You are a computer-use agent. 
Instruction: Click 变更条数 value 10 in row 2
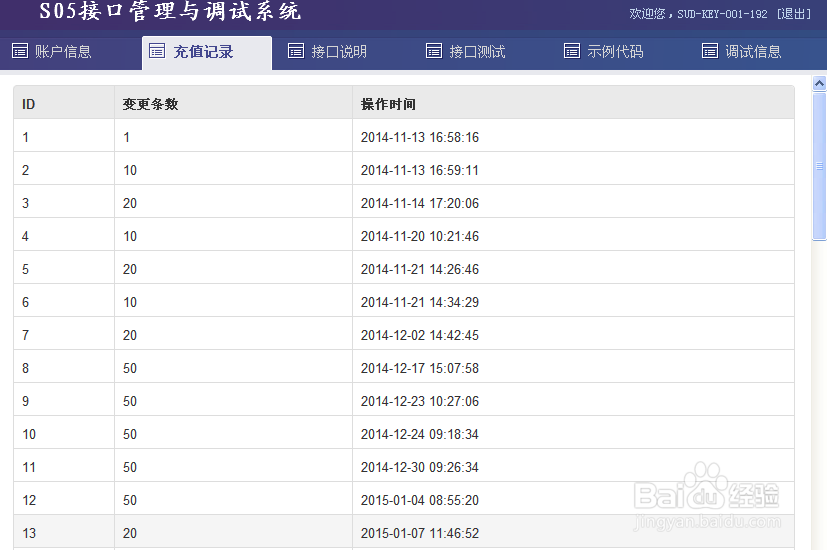pyautogui.click(x=130, y=170)
